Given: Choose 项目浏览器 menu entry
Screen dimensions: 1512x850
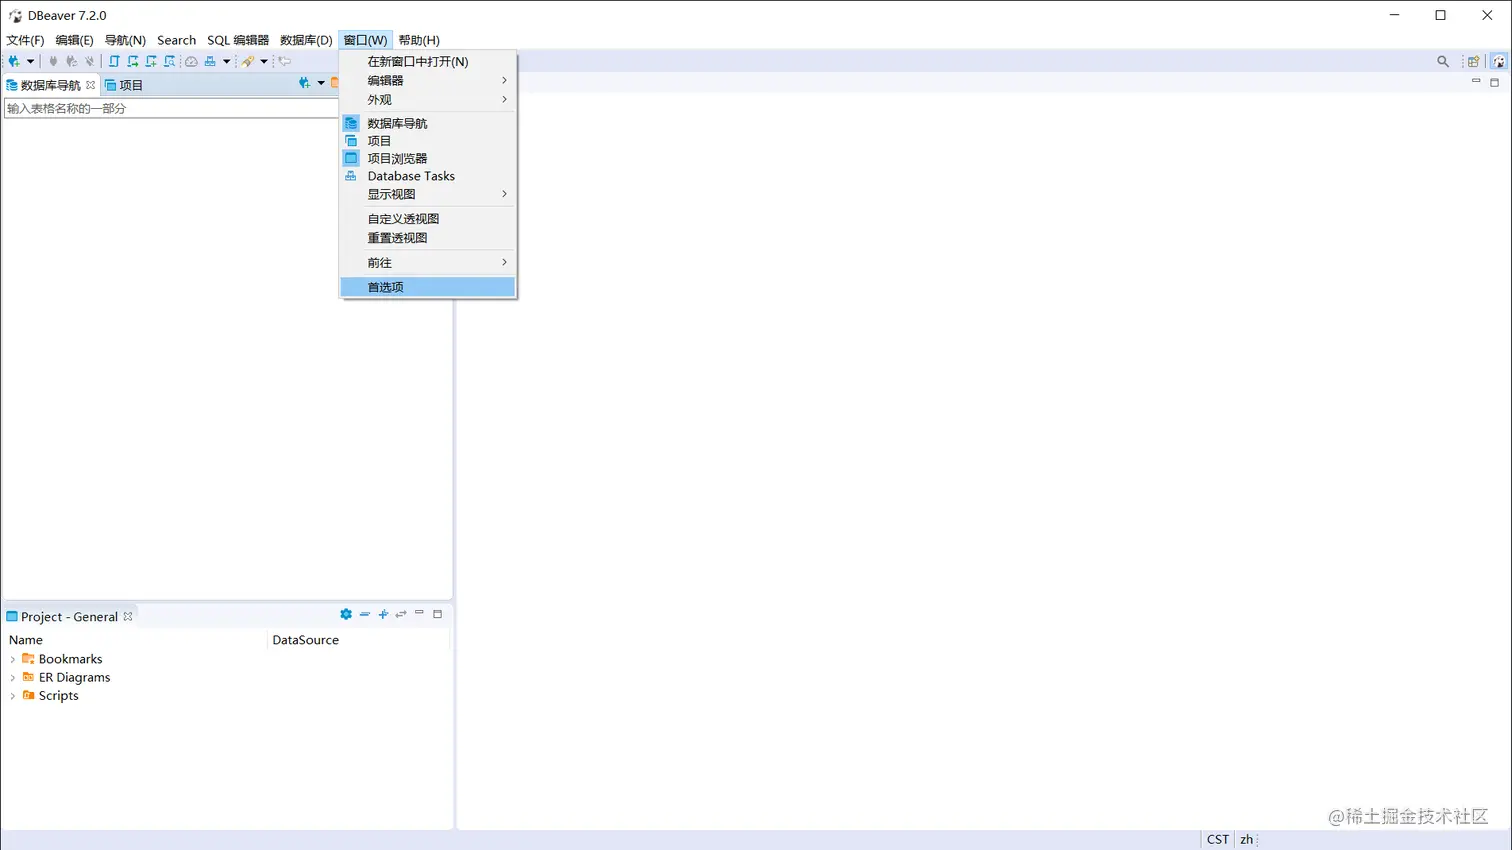Looking at the screenshot, I should pyautogui.click(x=428, y=158).
